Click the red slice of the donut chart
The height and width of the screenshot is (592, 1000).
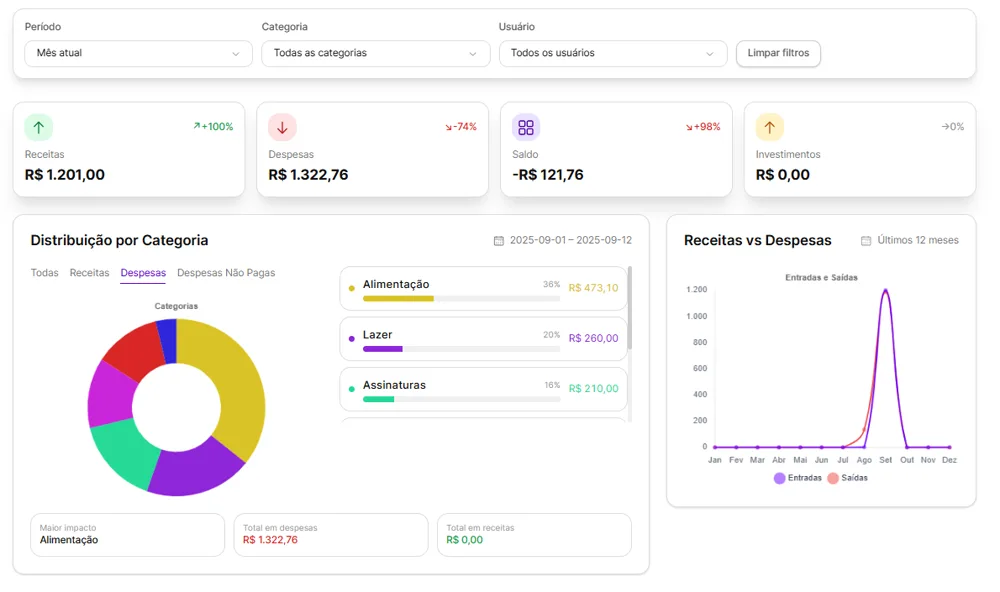click(x=136, y=351)
